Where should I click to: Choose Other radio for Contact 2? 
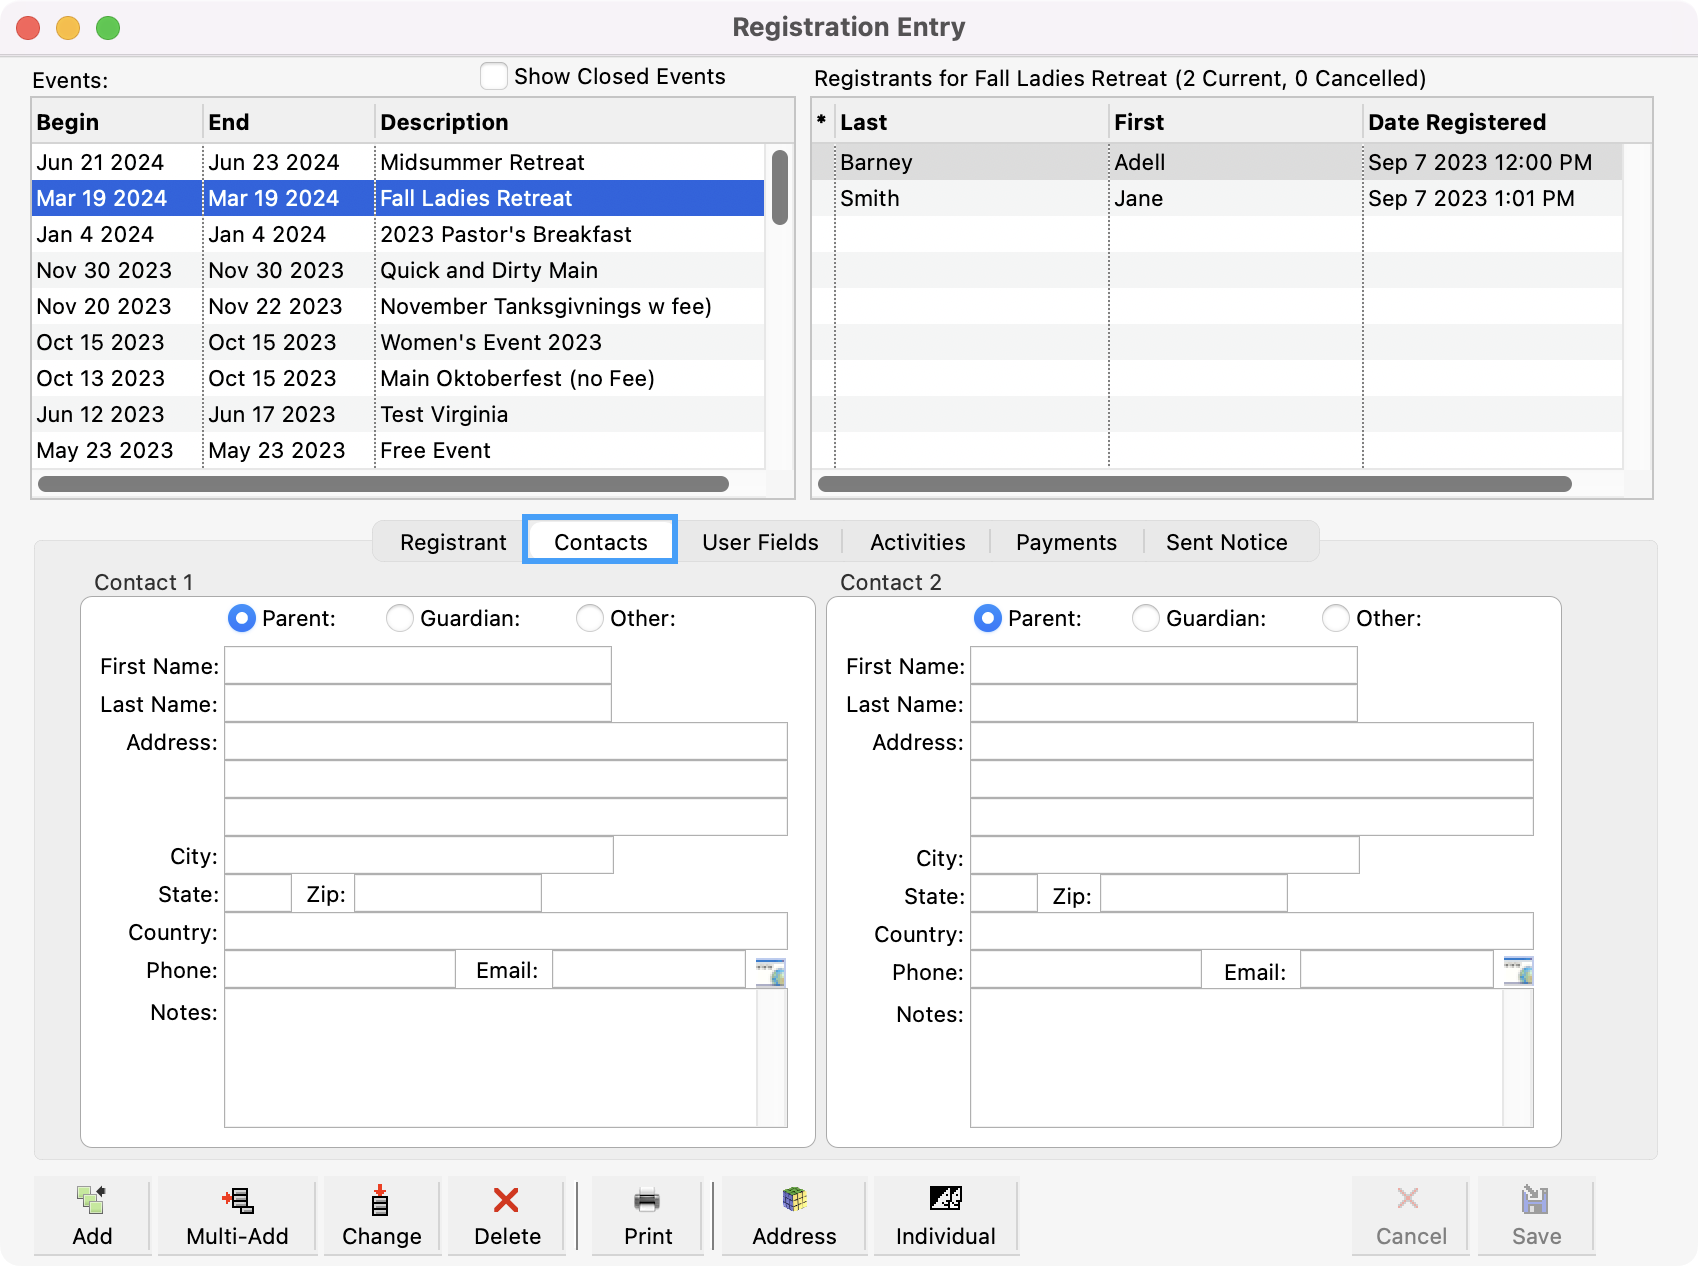pos(1336,619)
